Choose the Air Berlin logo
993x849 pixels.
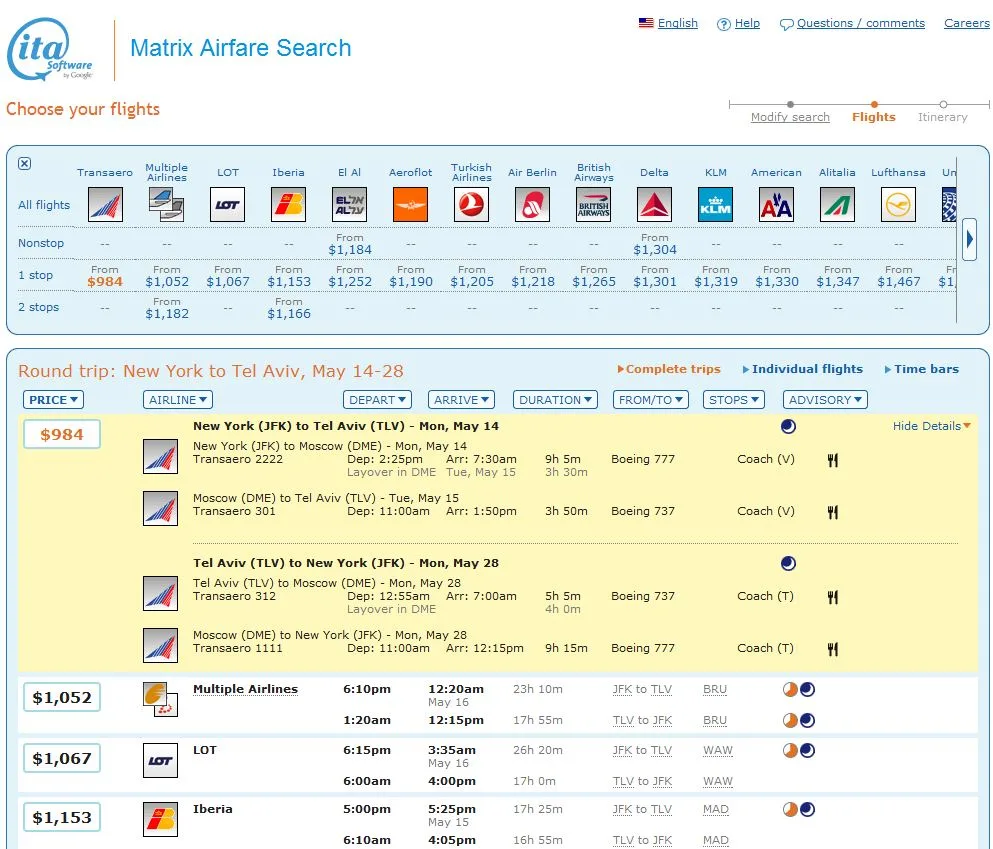pyautogui.click(x=533, y=204)
